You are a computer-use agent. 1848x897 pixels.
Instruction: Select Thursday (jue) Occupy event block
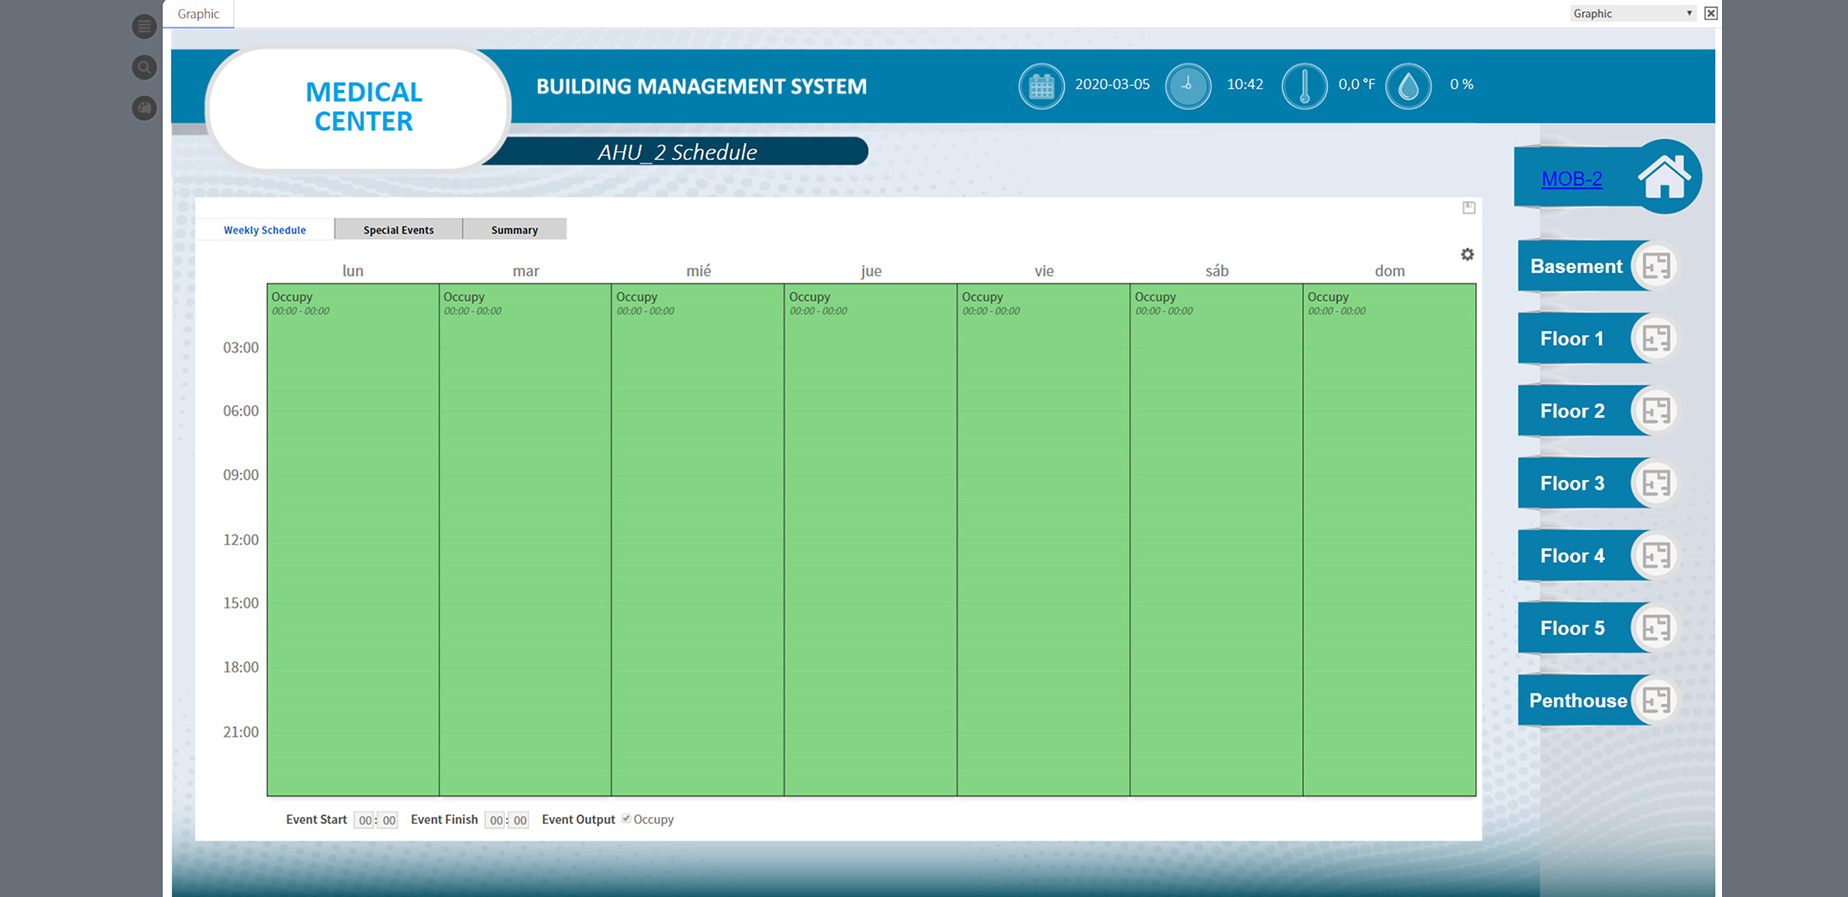click(871, 540)
